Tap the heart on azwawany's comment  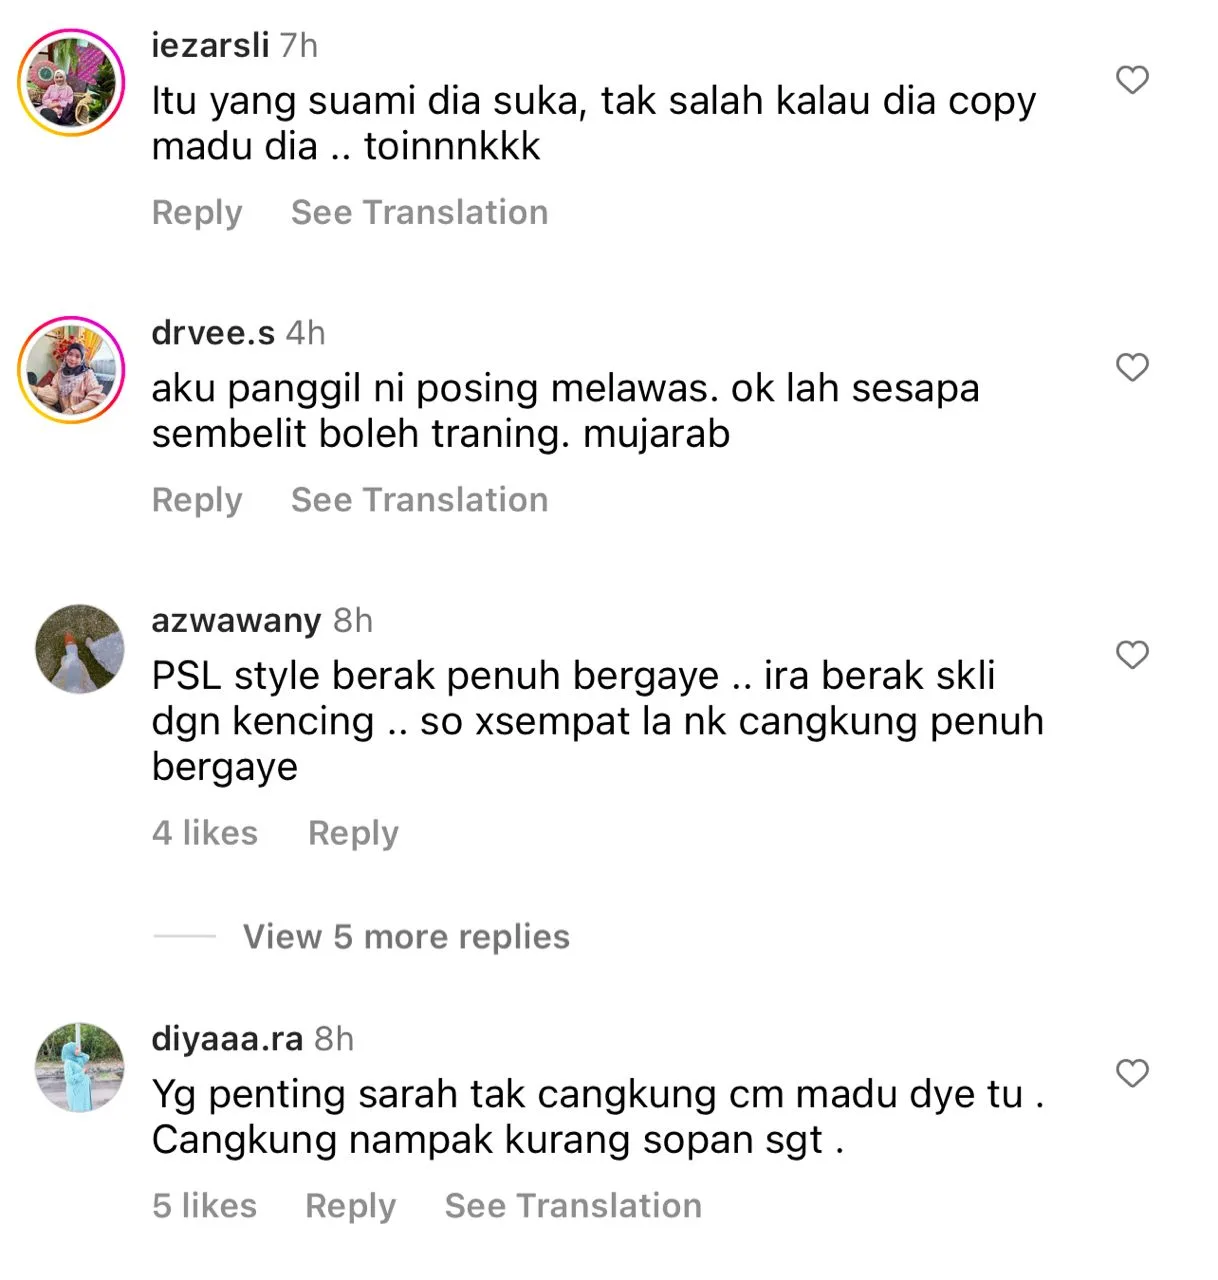[x=1132, y=655]
